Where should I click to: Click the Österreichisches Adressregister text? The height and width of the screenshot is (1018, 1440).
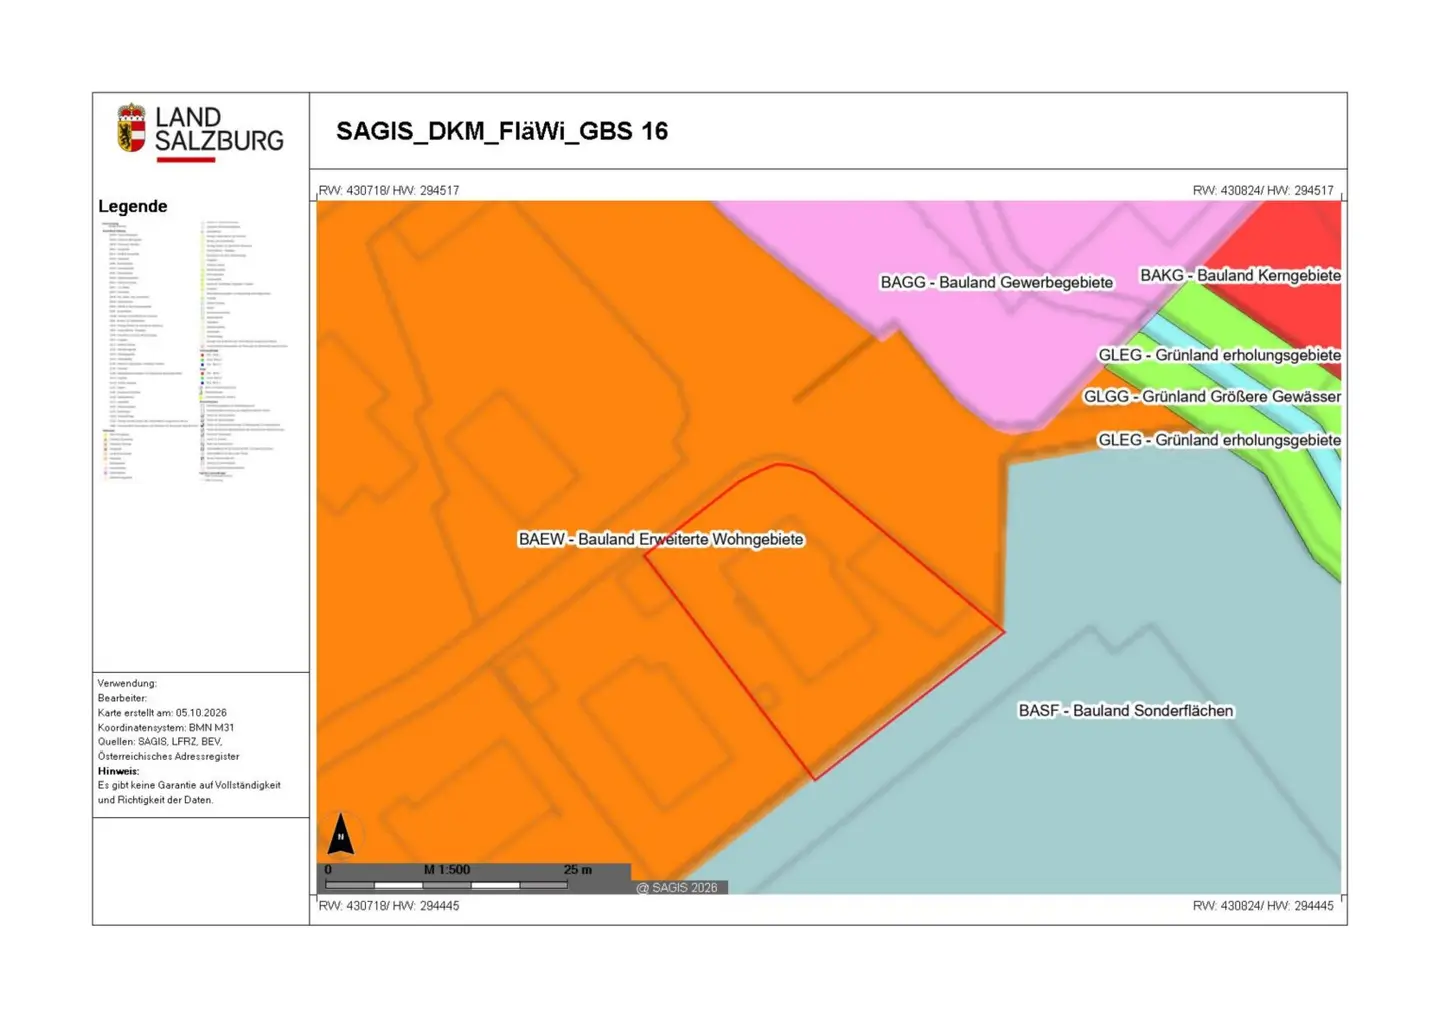coord(168,756)
